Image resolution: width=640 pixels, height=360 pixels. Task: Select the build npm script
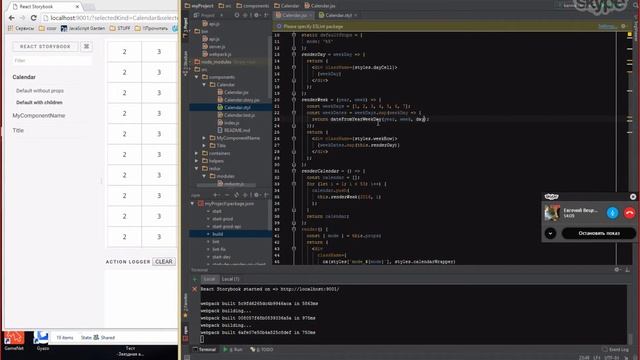pyautogui.click(x=218, y=234)
